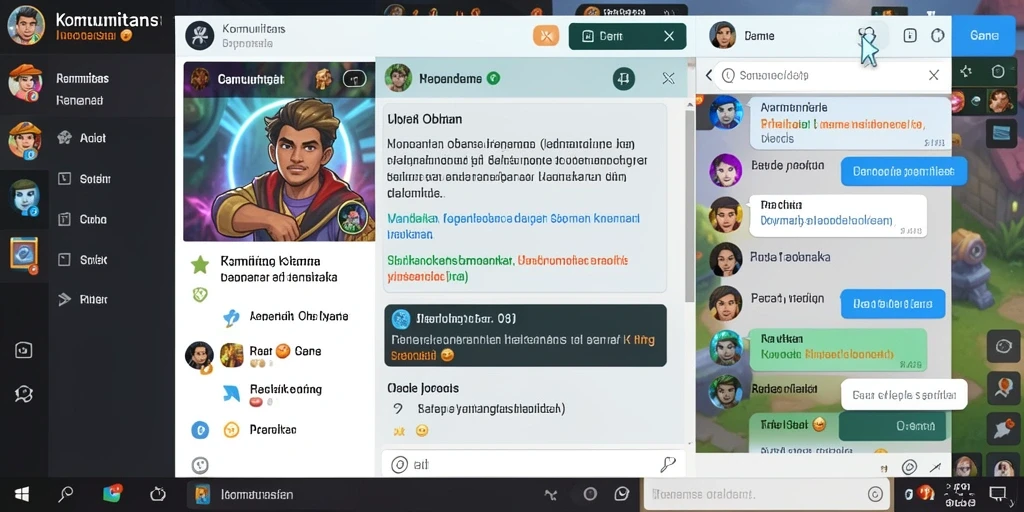Image resolution: width=1024 pixels, height=512 pixels.
Task: Click the Dame avatar in chat header
Action: 722,35
